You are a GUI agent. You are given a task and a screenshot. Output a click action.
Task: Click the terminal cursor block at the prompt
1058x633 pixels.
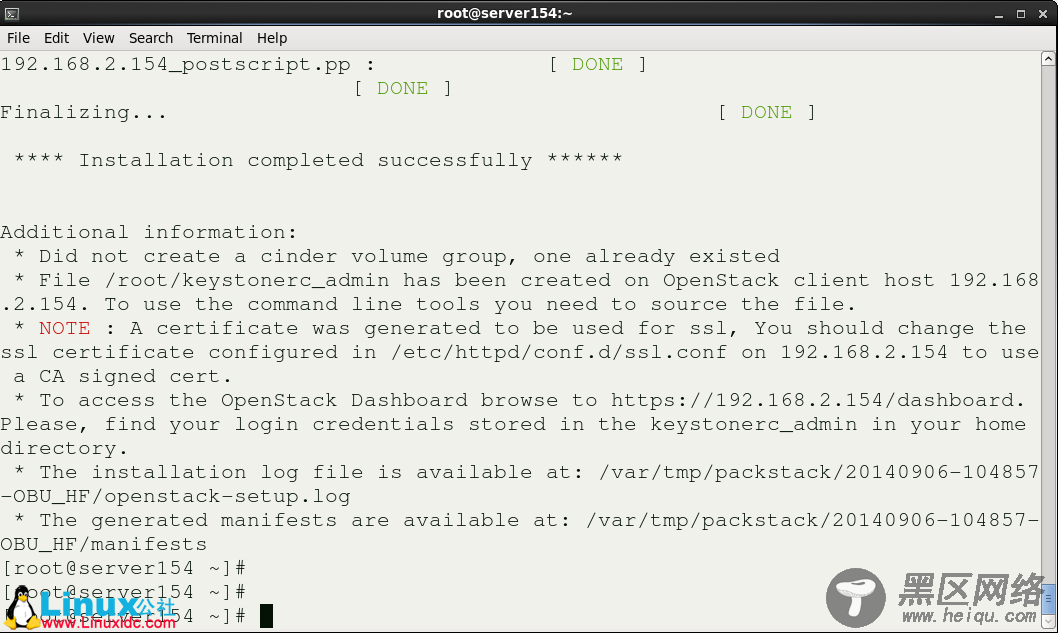[x=267, y=615]
